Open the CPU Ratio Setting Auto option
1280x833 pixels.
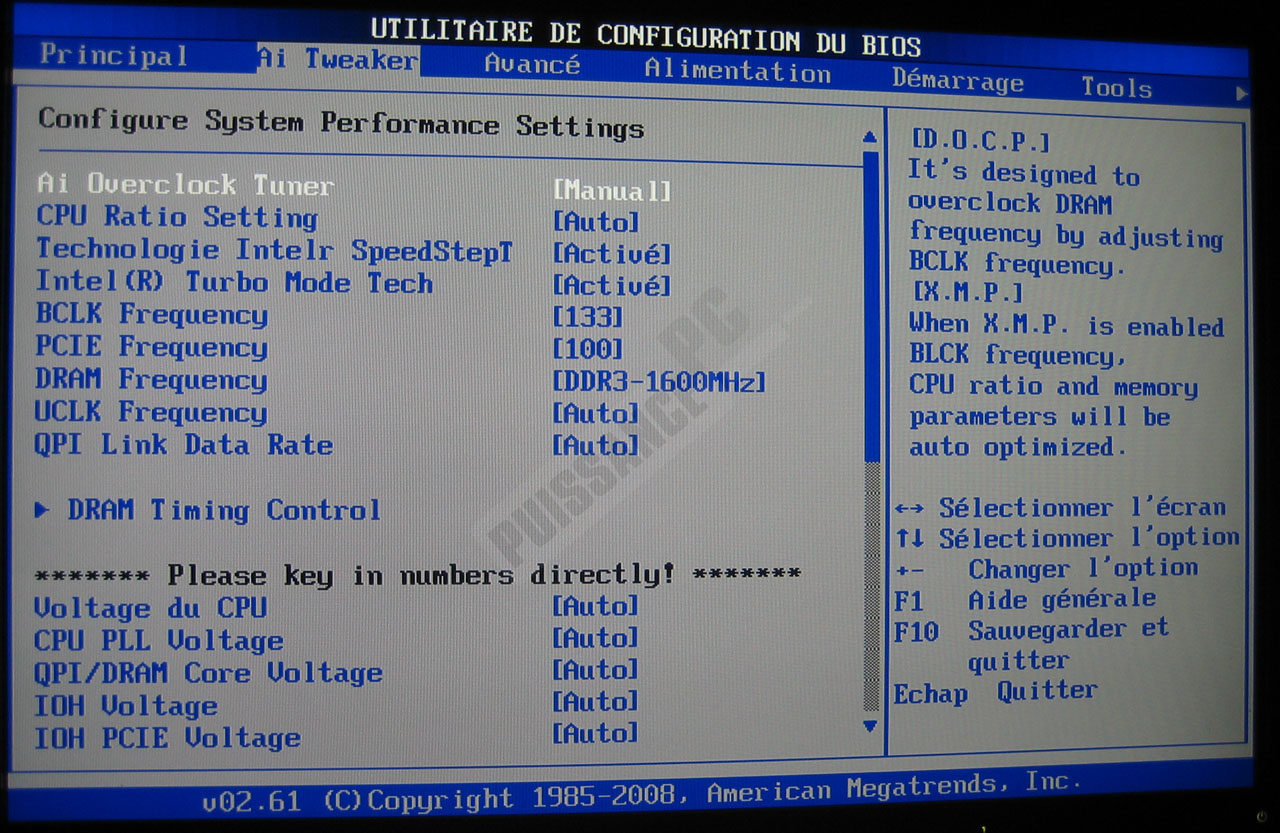click(x=595, y=222)
